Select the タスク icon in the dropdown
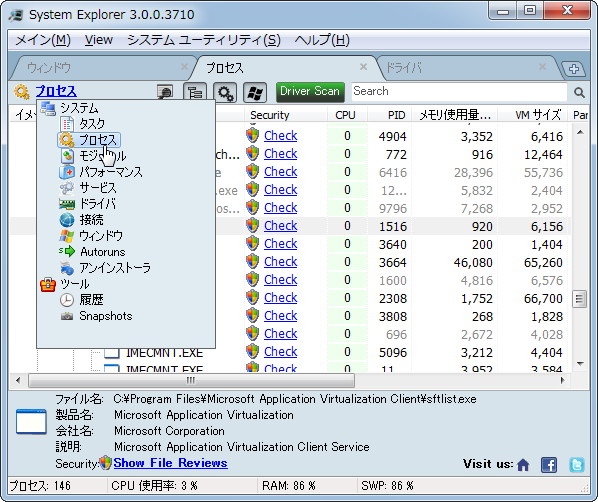The image size is (598, 502). tap(67, 124)
